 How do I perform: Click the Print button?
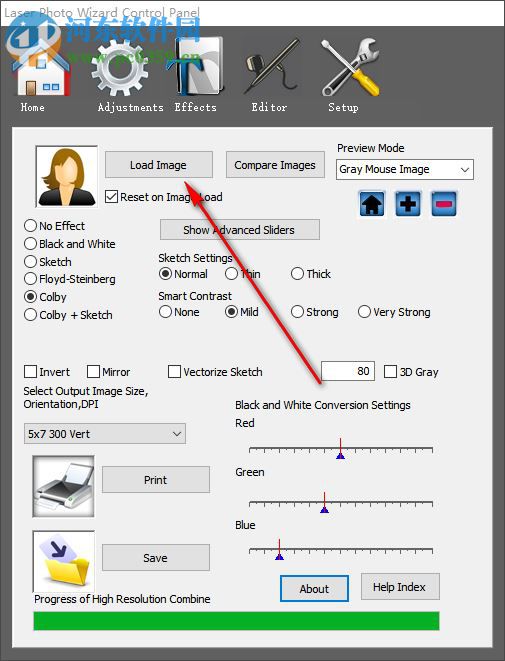[x=156, y=480]
